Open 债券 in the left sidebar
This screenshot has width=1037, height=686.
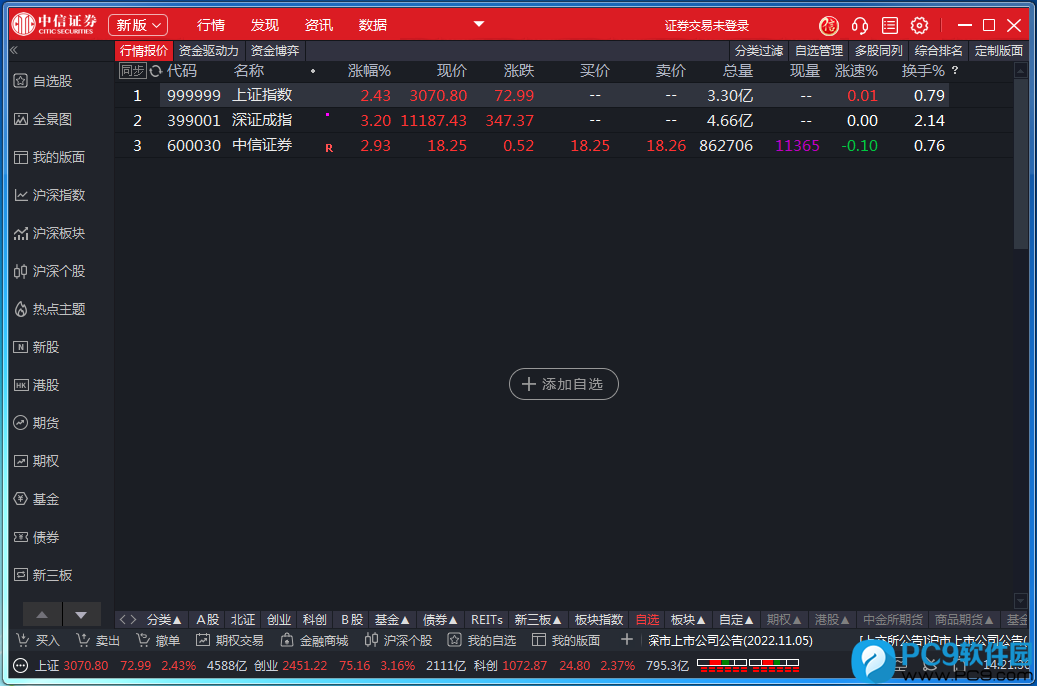tap(36, 537)
